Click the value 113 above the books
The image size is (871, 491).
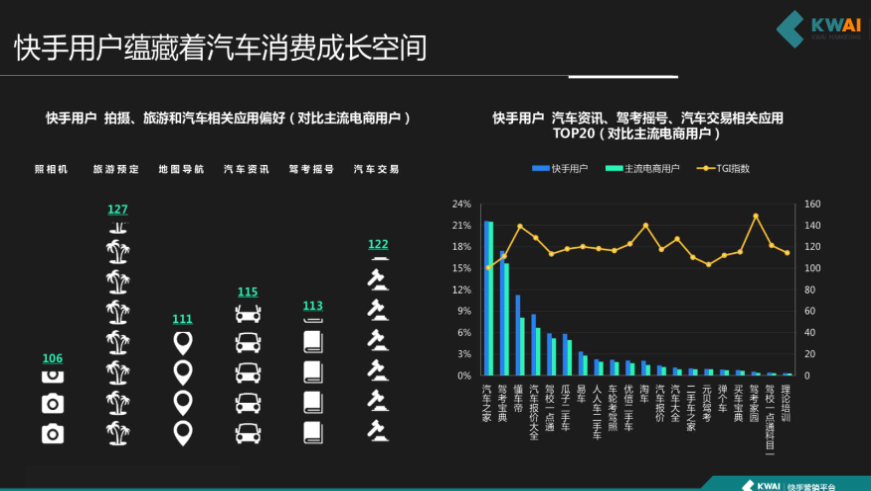tap(313, 305)
